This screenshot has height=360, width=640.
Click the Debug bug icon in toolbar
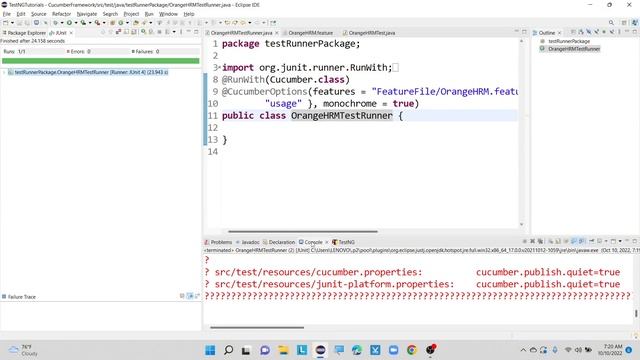pyautogui.click(x=55, y=23)
